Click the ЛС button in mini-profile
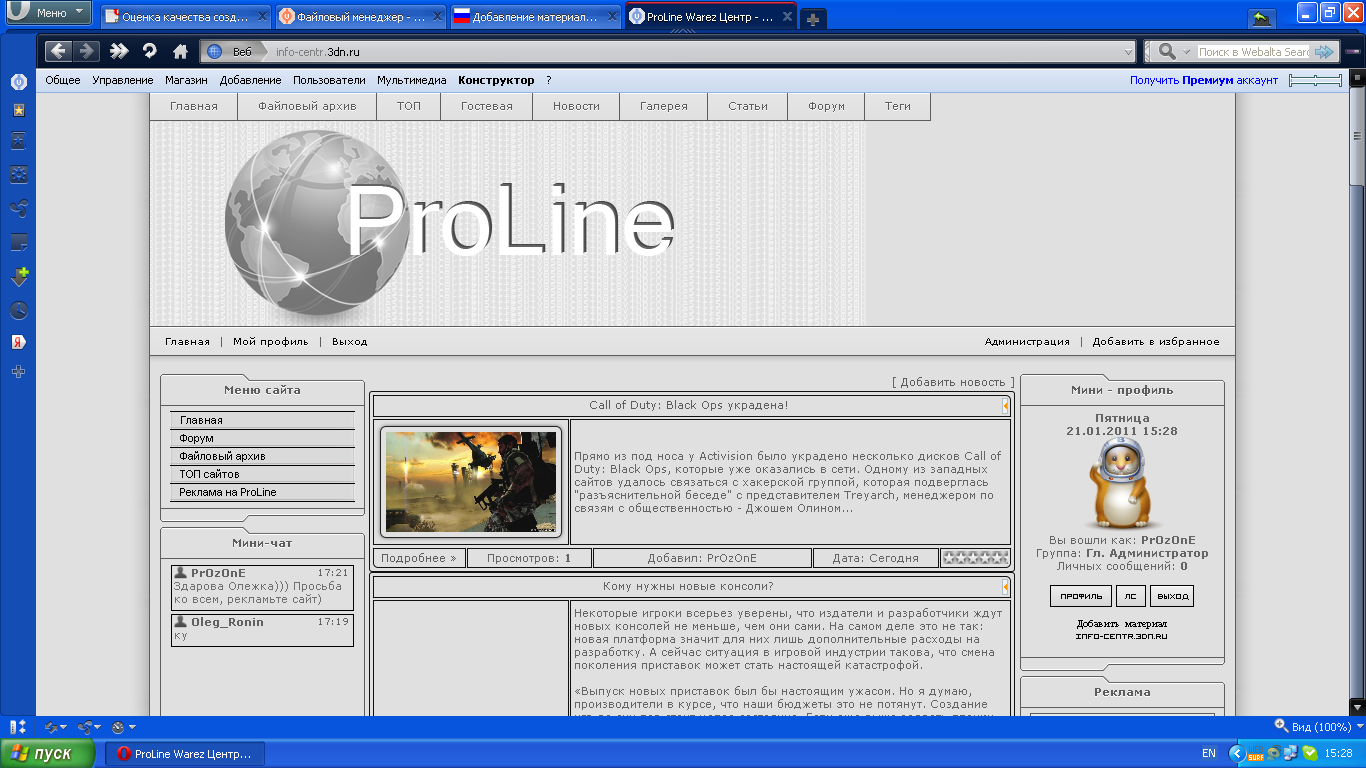This screenshot has height=768, width=1366. point(1131,596)
